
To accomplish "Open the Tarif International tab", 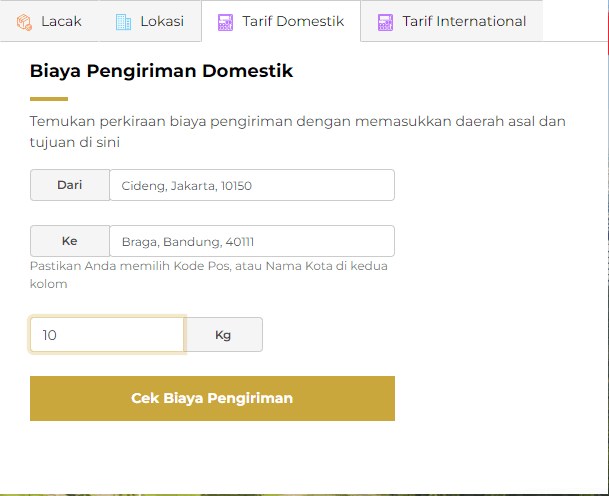I will 452,21.
